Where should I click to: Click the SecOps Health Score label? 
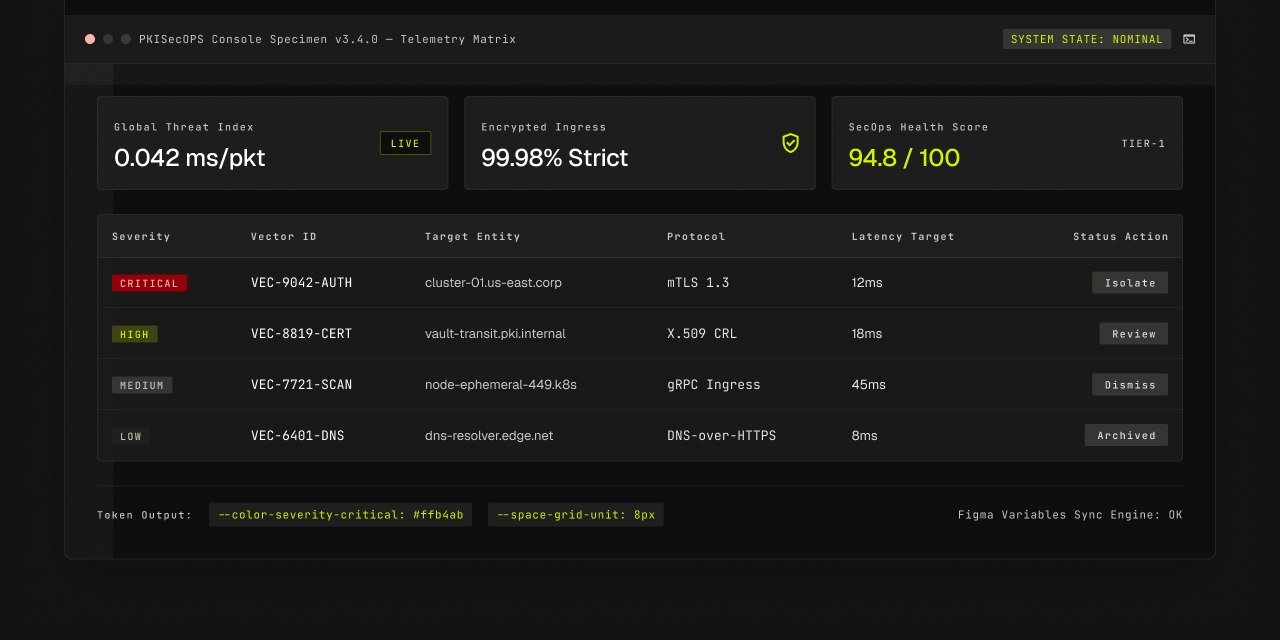point(919,127)
